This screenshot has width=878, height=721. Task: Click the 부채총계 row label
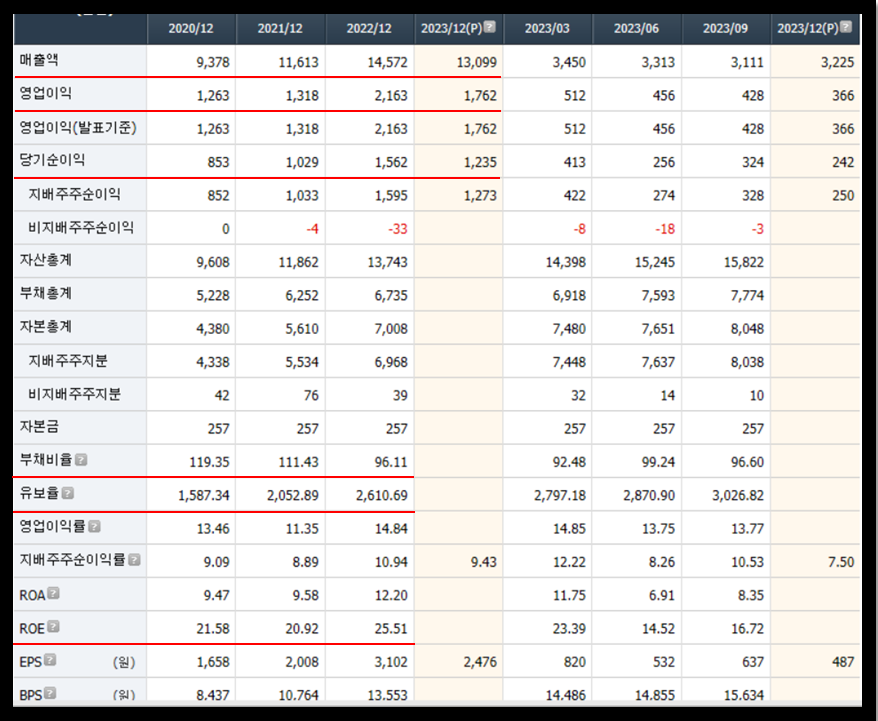coord(45,293)
